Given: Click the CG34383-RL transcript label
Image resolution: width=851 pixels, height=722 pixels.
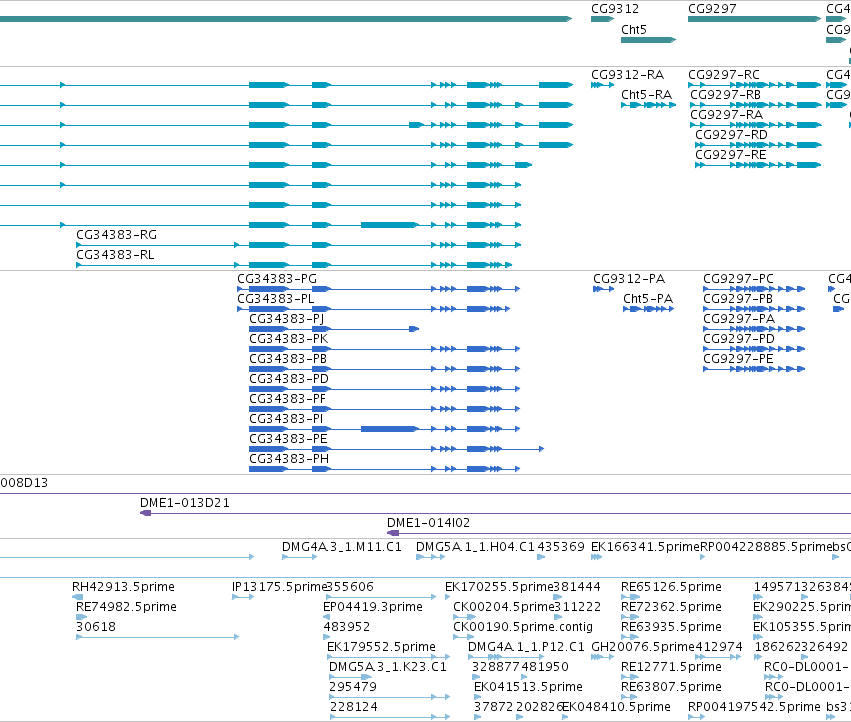Looking at the screenshot, I should coord(115,255).
